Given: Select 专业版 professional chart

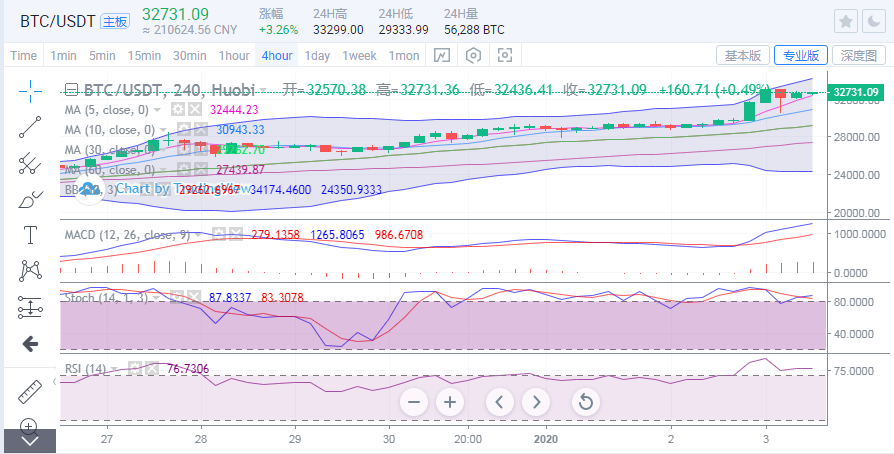Looking at the screenshot, I should tap(801, 55).
